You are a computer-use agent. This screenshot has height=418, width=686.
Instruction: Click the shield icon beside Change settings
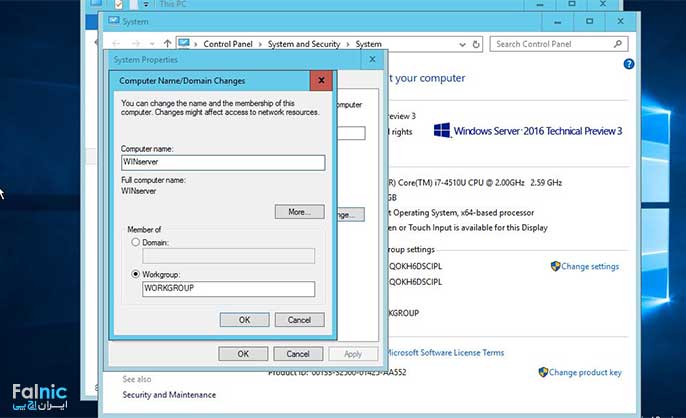pos(555,267)
